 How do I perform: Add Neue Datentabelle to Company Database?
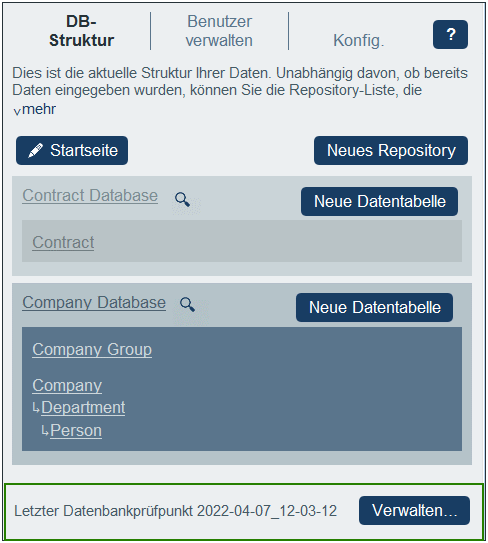[x=374, y=307]
